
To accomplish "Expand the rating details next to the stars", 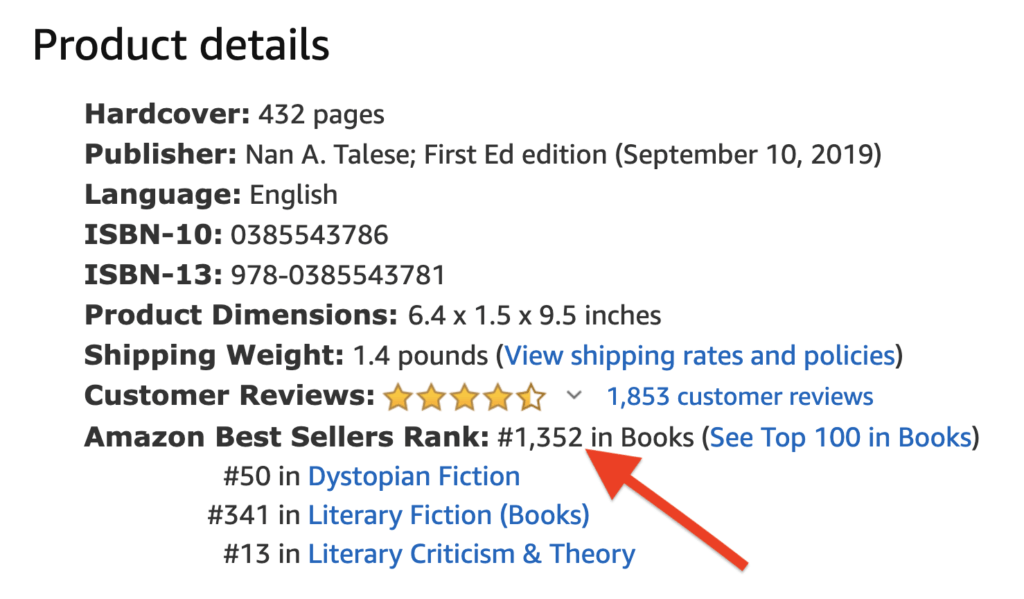I will point(573,397).
